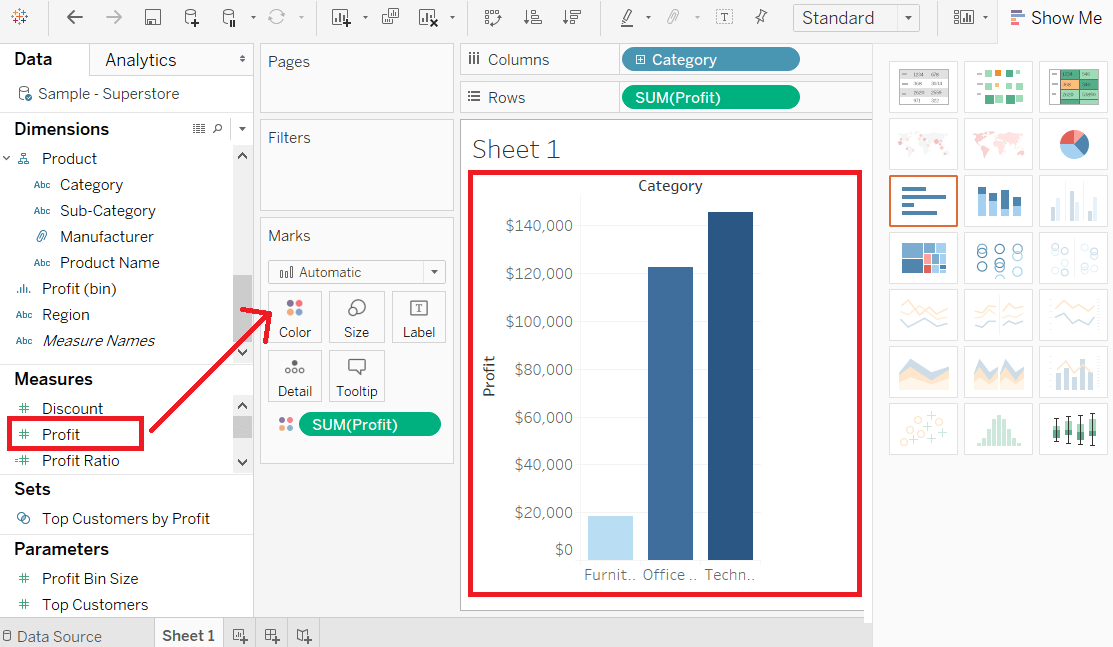Viewport: 1113px width, 647px height.
Task: Click the Label marks card button
Action: [x=419, y=317]
